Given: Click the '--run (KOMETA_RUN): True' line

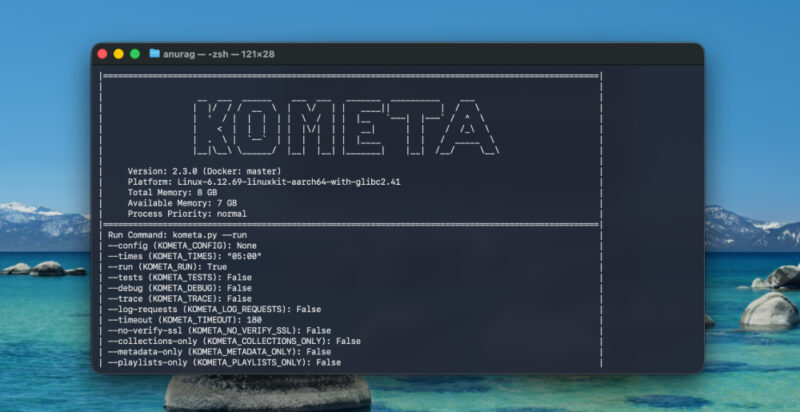Looking at the screenshot, I should [x=167, y=267].
